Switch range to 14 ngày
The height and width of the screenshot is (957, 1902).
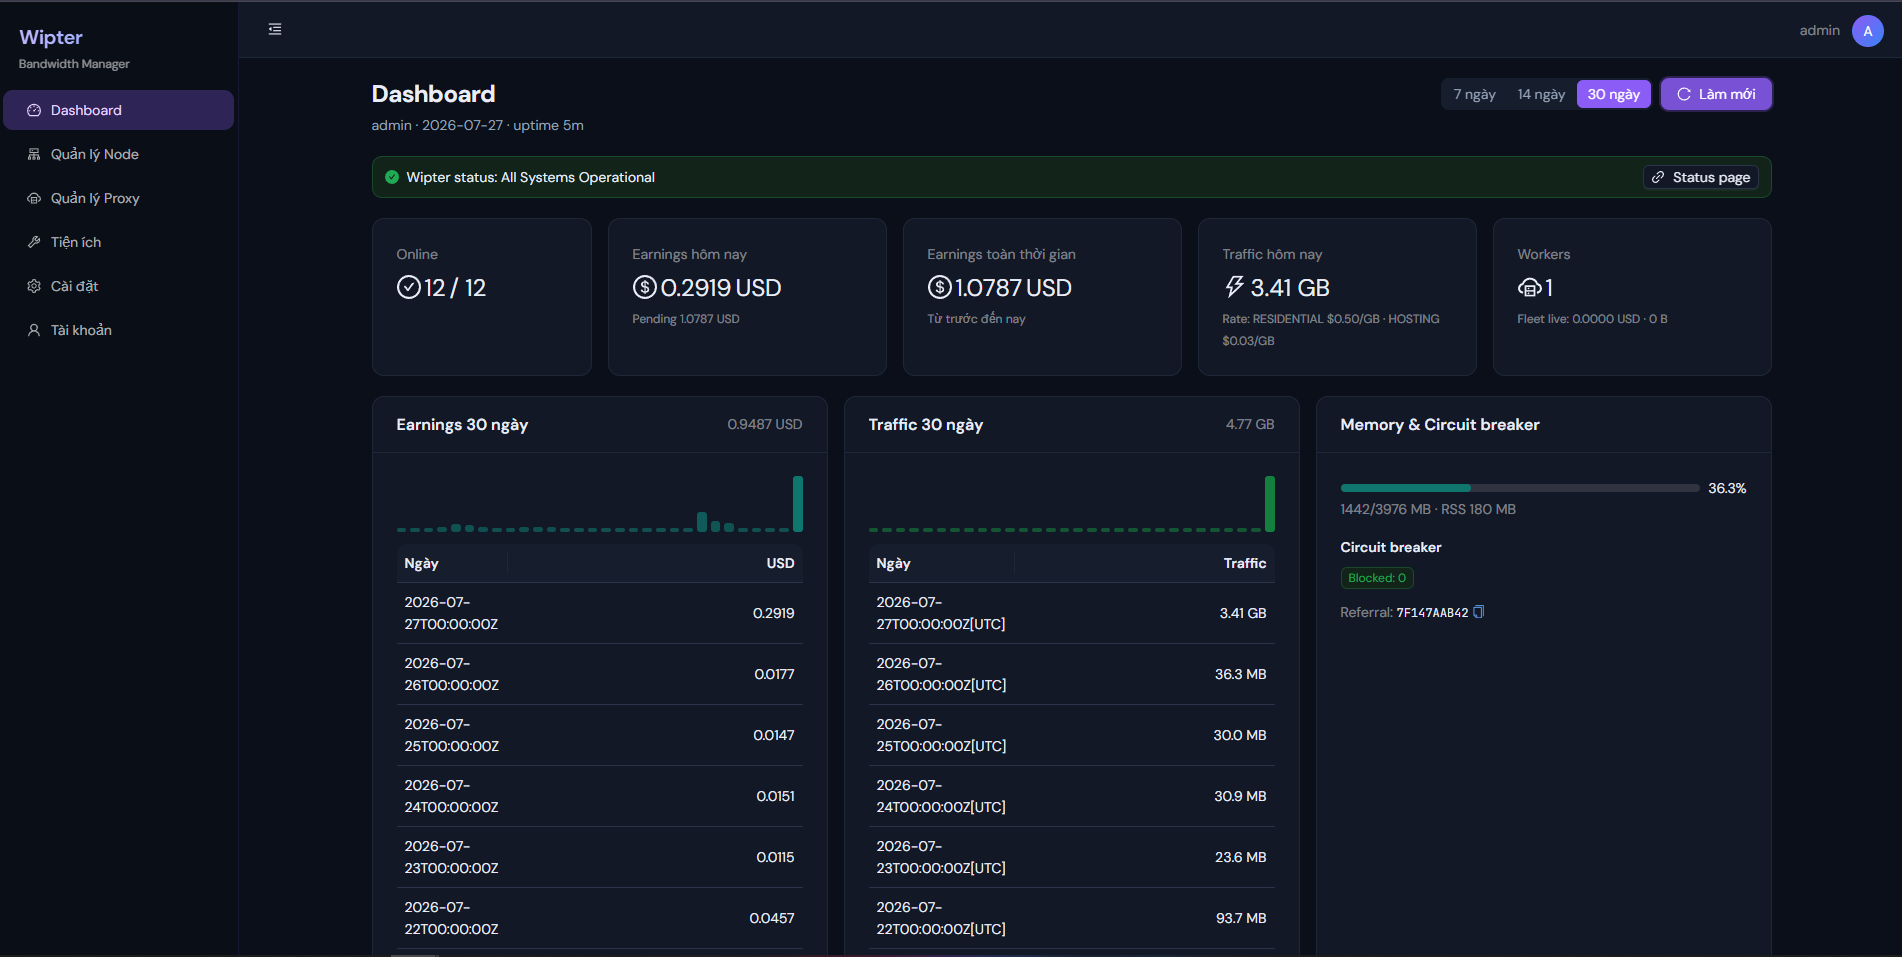1541,94
